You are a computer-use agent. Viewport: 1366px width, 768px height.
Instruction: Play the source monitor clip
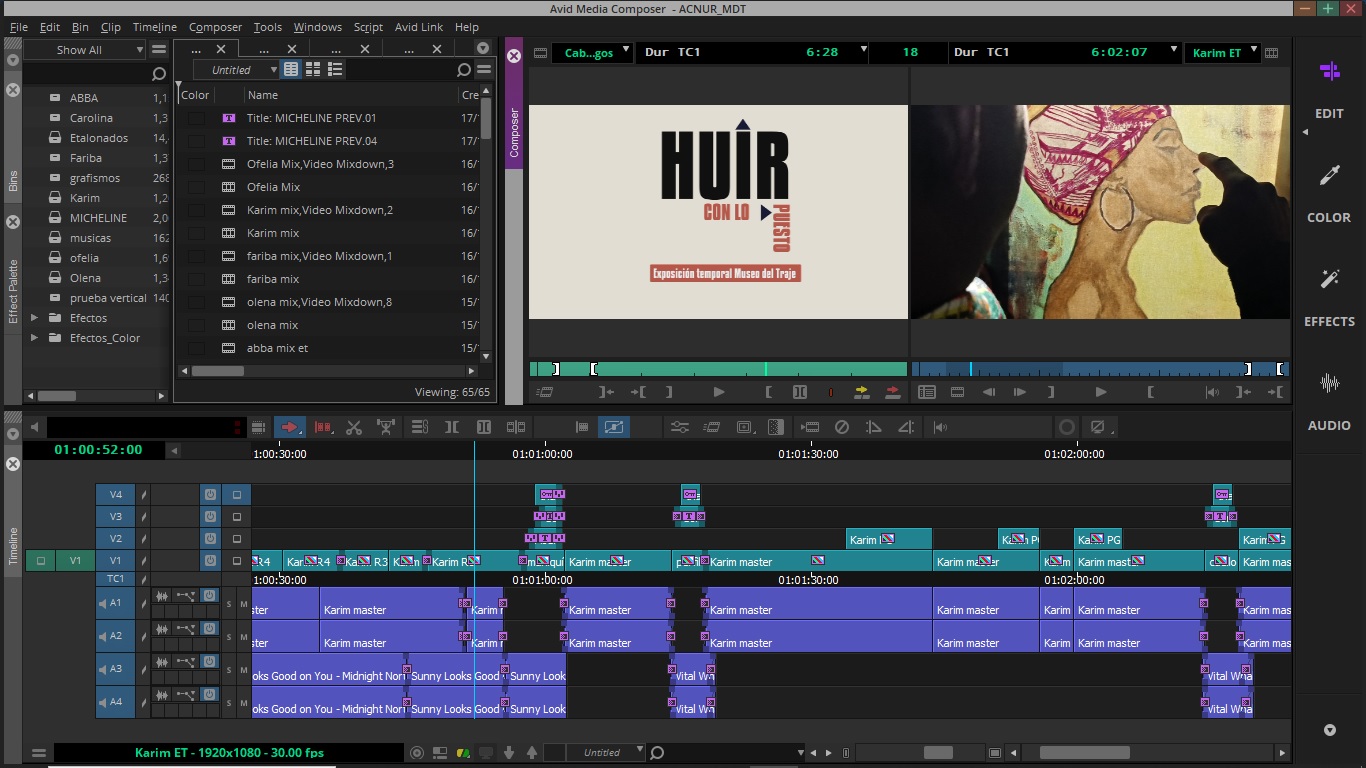point(718,392)
